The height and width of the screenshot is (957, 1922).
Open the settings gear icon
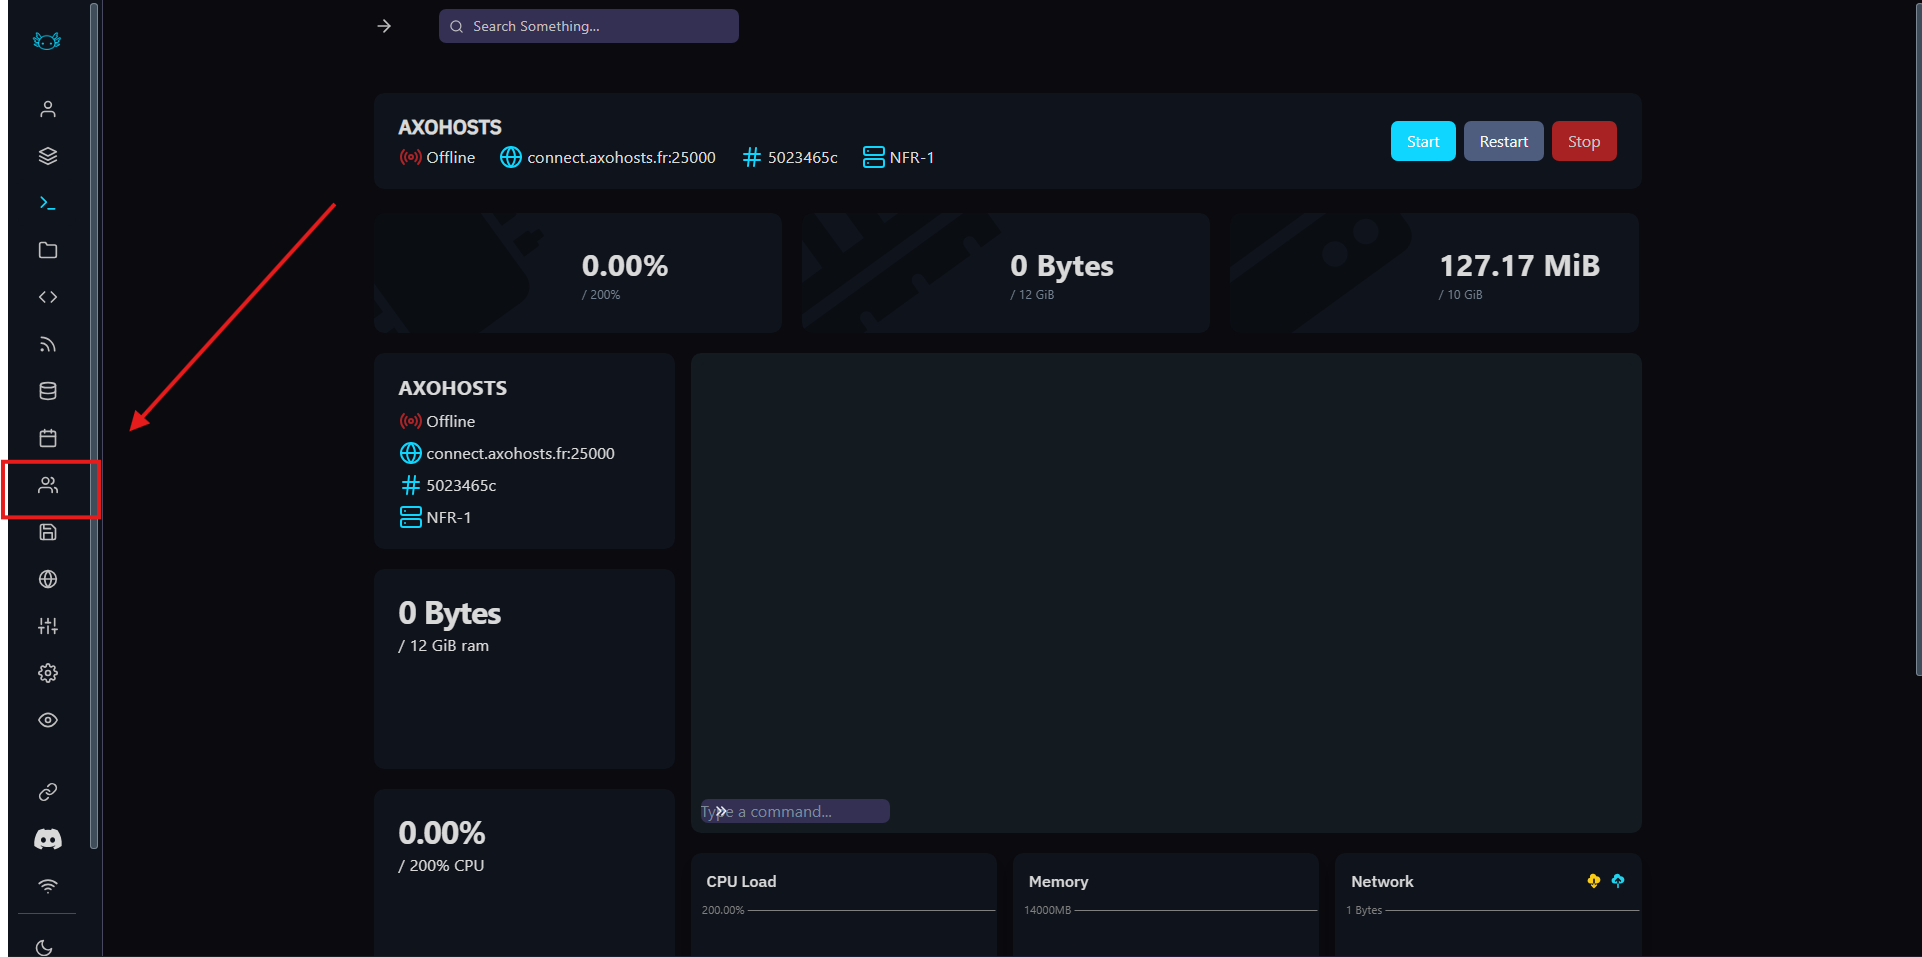tap(47, 673)
